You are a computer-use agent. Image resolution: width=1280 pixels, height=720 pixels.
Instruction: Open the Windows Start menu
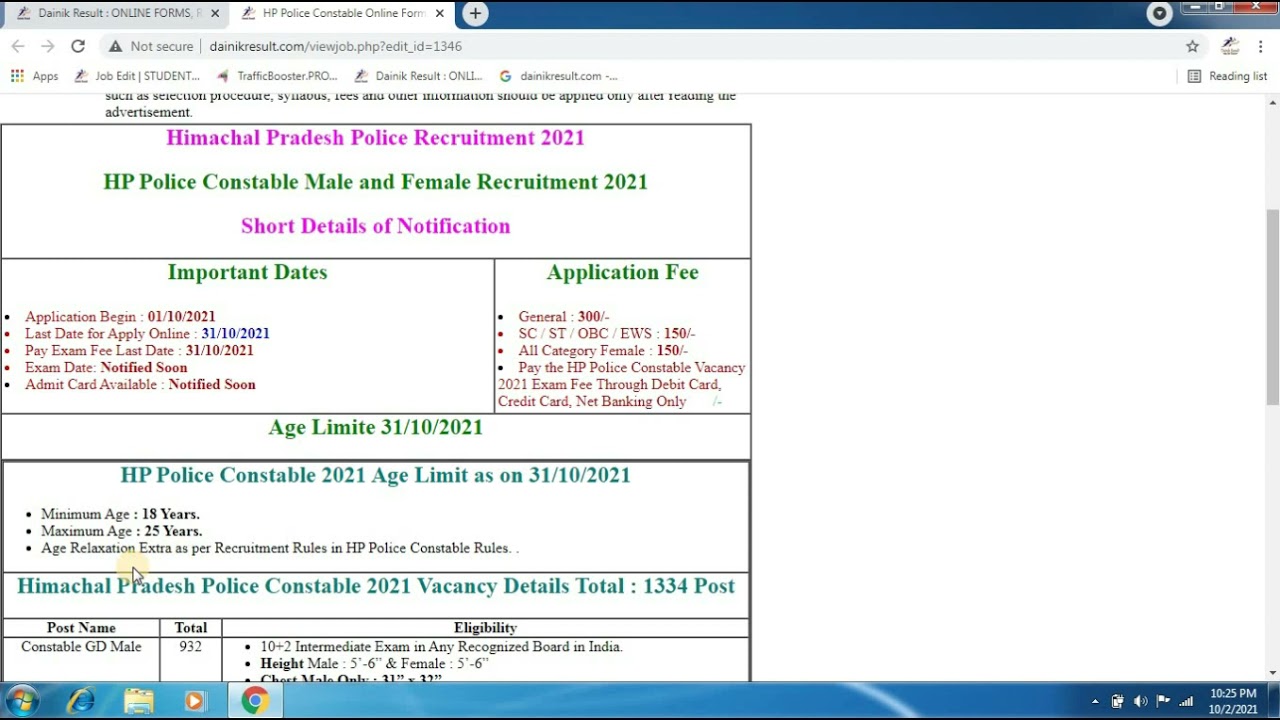22,701
